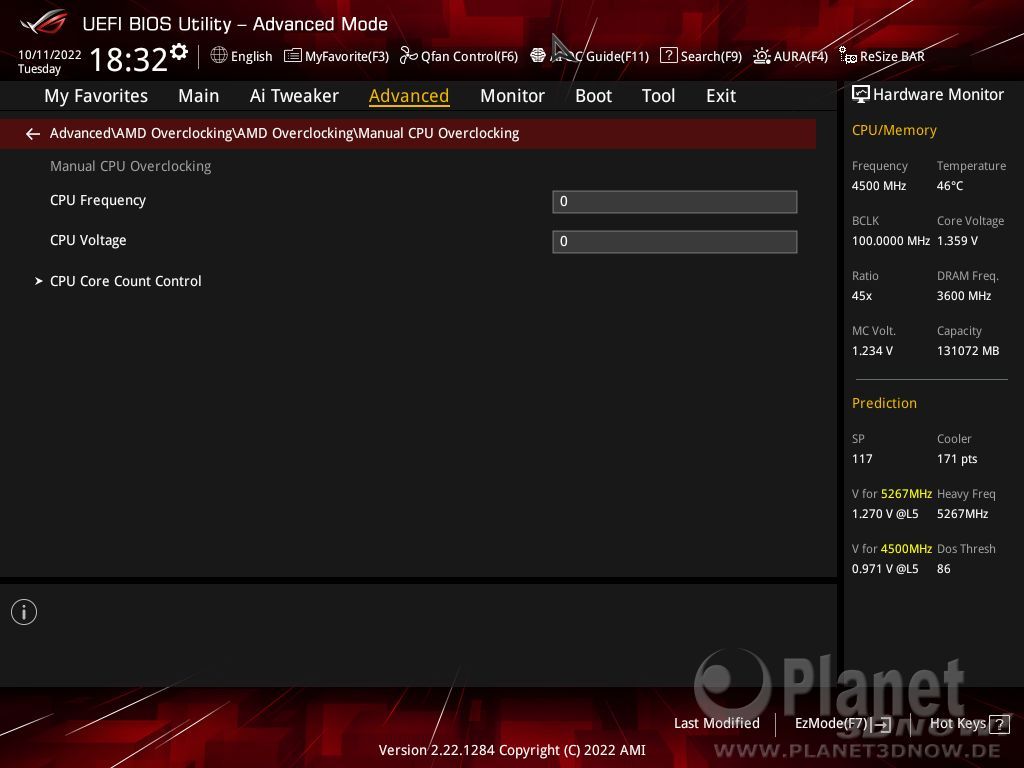The height and width of the screenshot is (768, 1024).
Task: Click the 0.971 V @L5 value
Action: 885,569
